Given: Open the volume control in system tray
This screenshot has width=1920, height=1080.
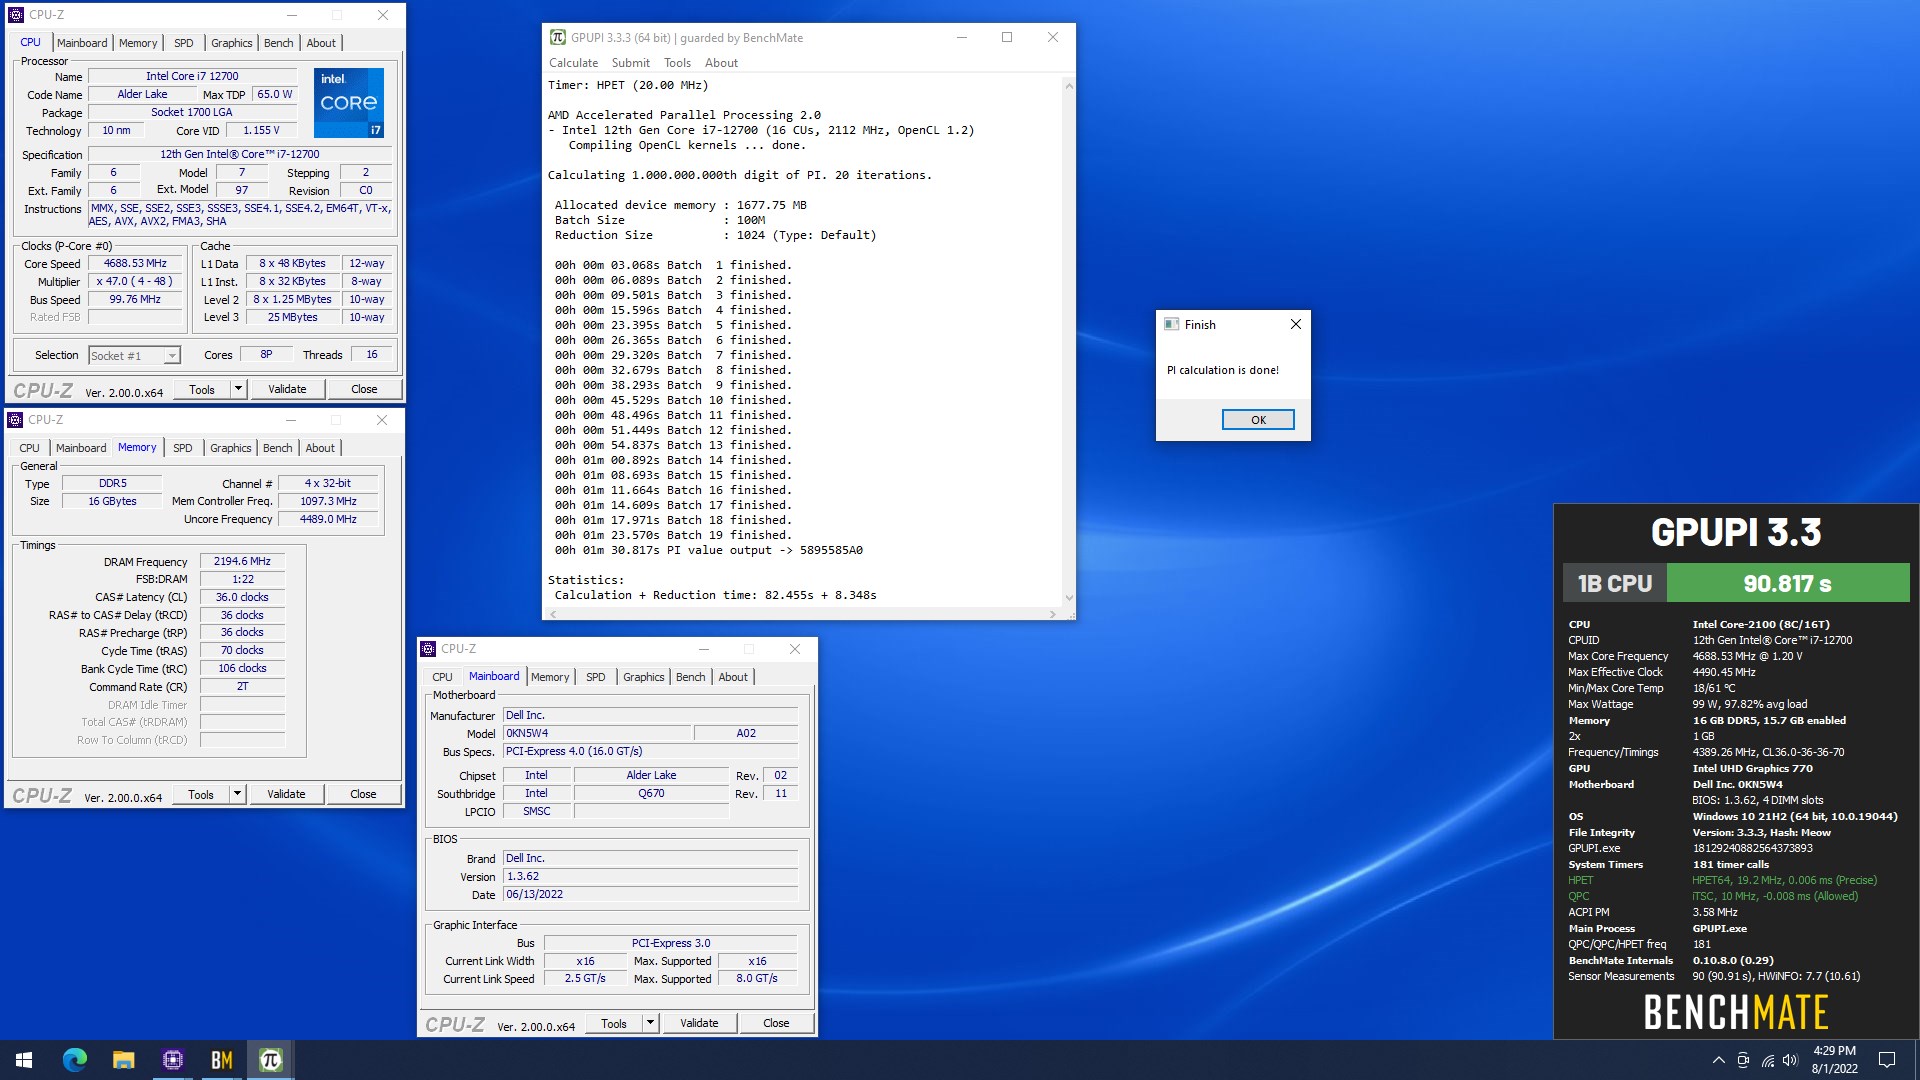Looking at the screenshot, I should pos(1790,1060).
